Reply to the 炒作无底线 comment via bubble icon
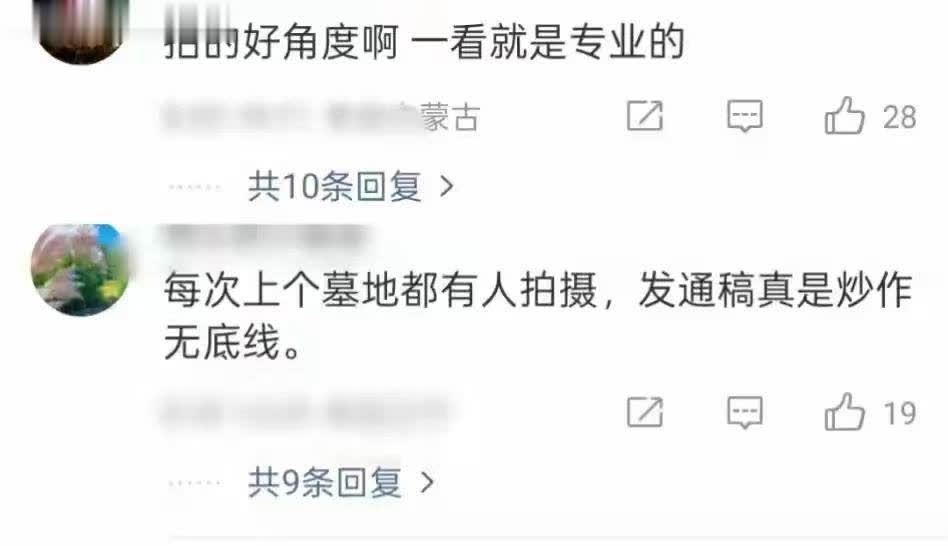 tap(744, 412)
